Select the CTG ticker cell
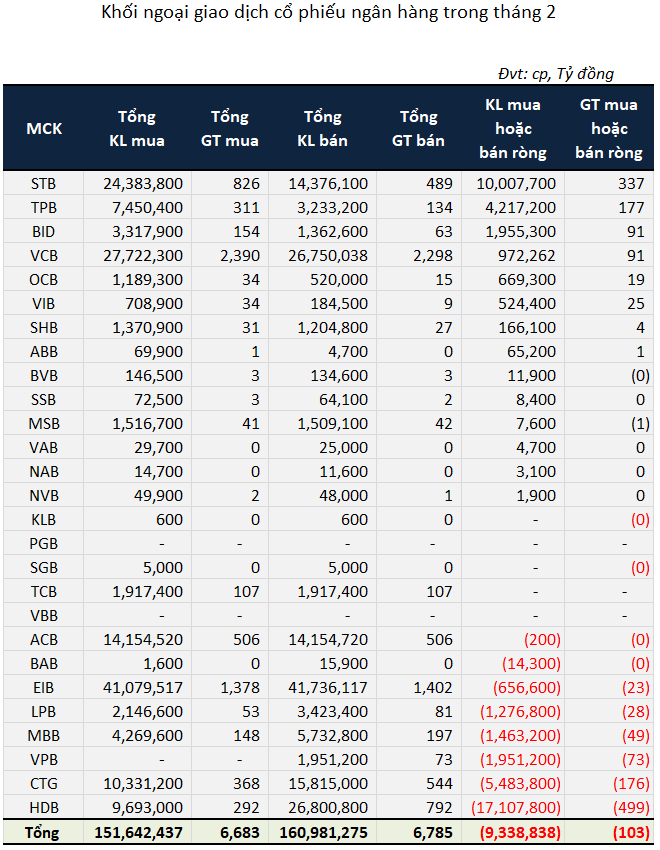The image size is (660, 850). 44,783
